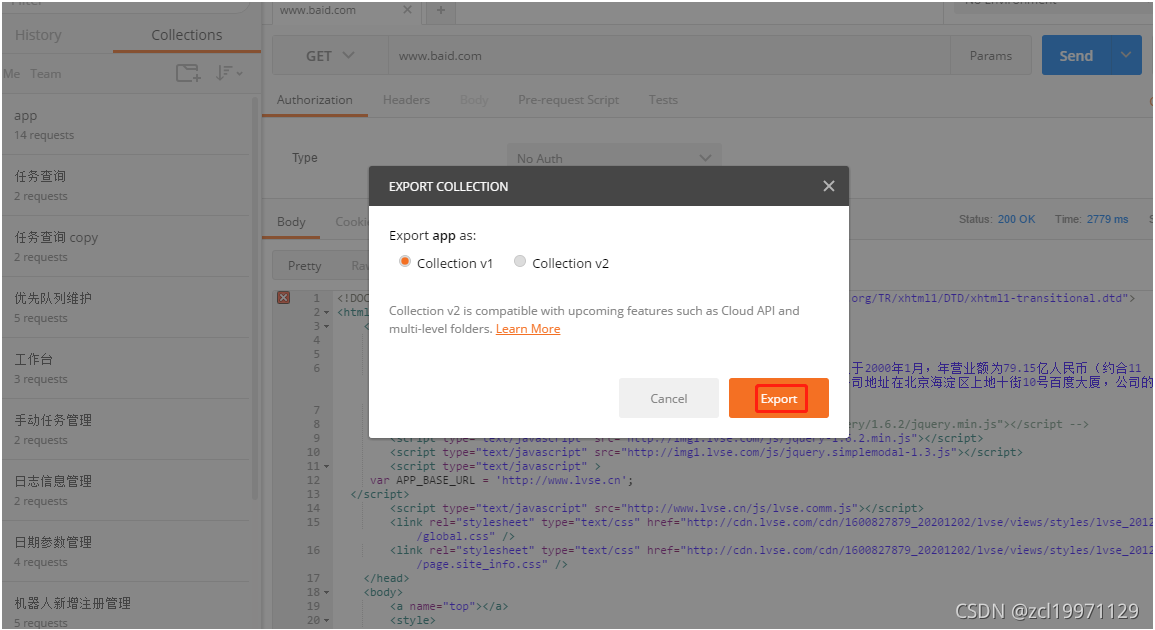Click the red error marker on line 1

point(284,298)
